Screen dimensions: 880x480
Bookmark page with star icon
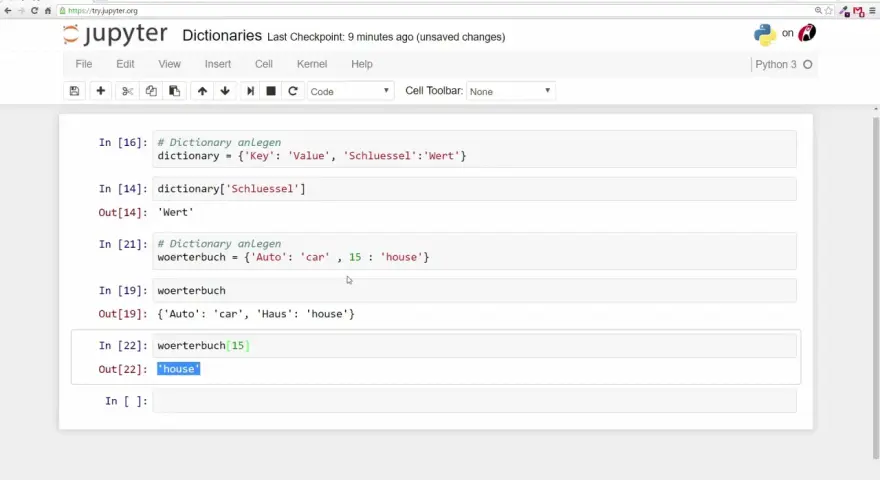pos(828,11)
